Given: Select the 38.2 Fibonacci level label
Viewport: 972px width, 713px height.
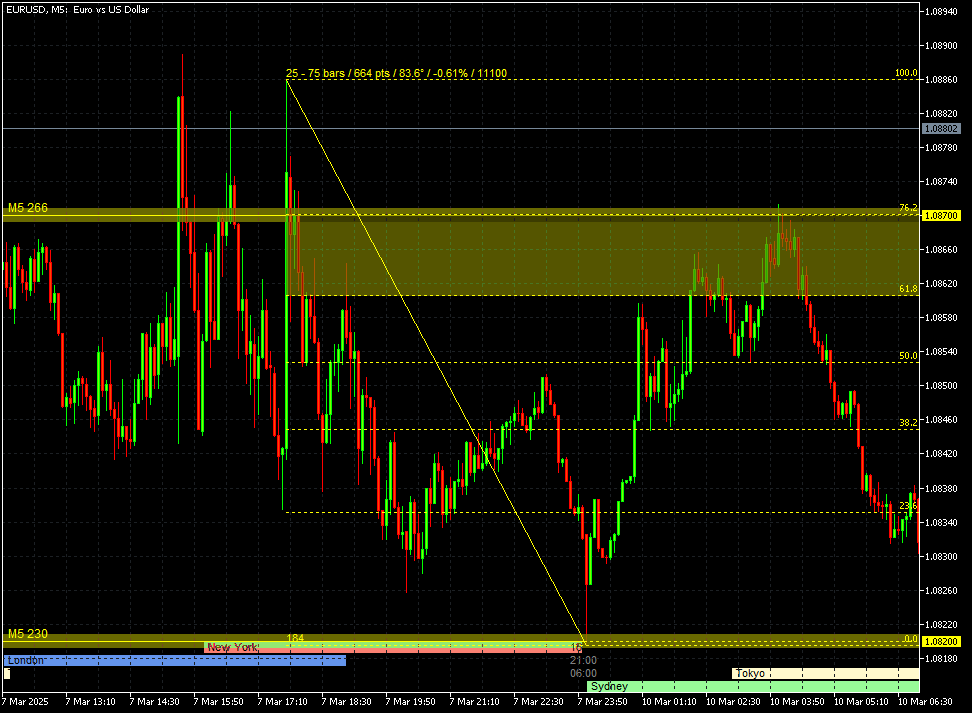Looking at the screenshot, I should tap(908, 423).
